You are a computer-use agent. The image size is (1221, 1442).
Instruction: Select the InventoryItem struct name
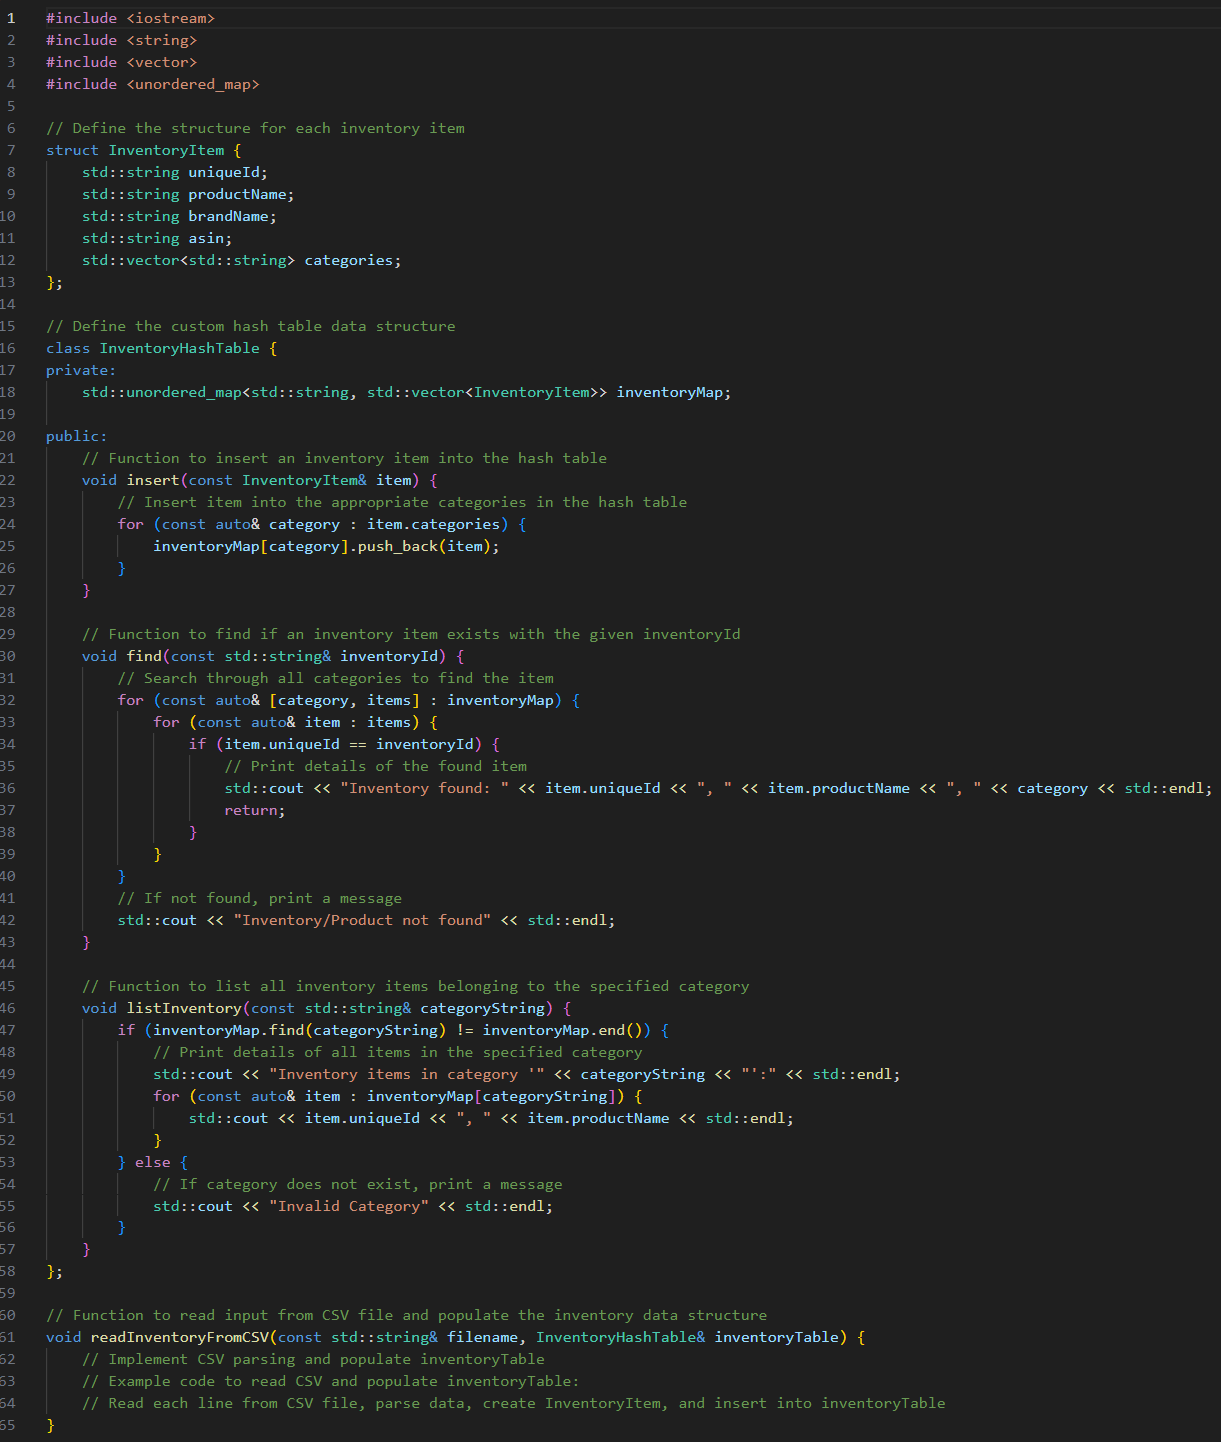pos(166,149)
